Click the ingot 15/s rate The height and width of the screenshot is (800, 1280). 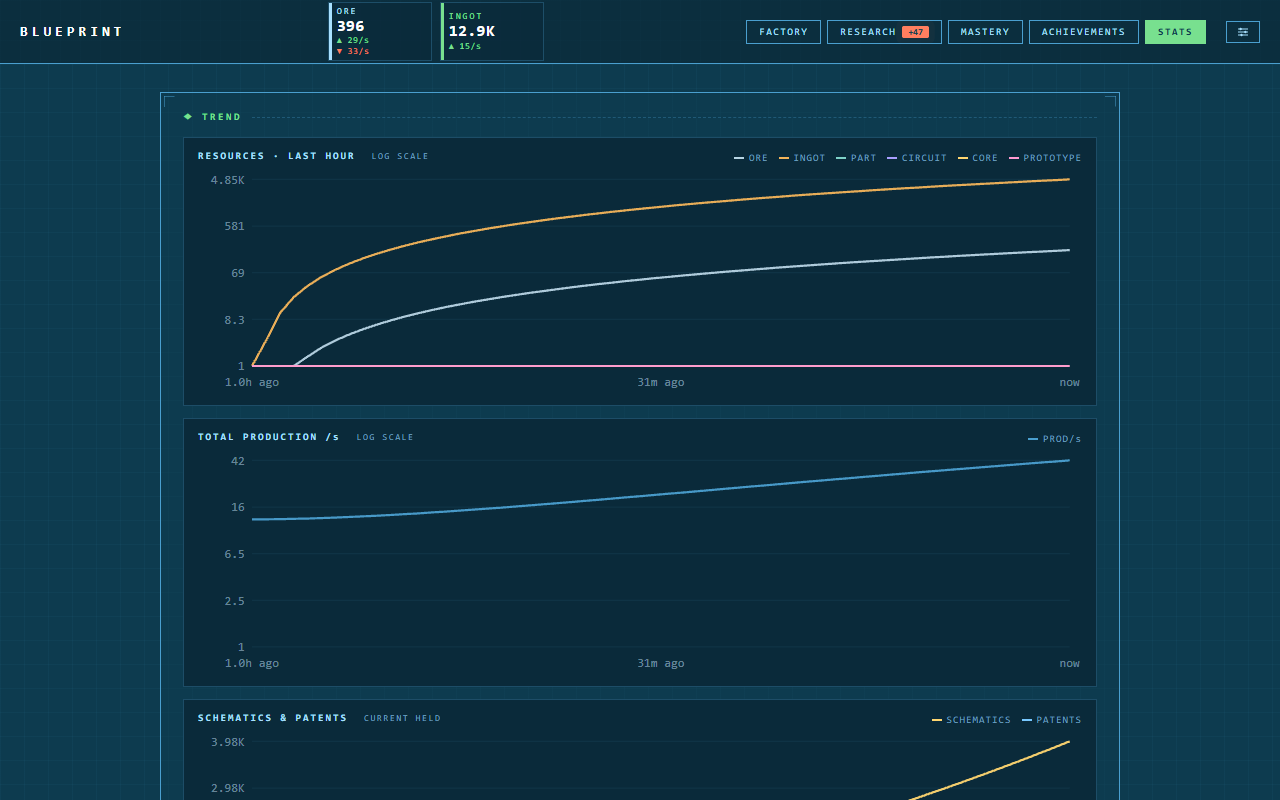tap(465, 46)
